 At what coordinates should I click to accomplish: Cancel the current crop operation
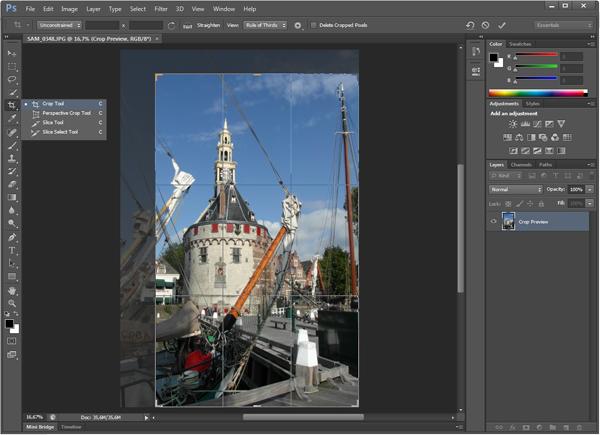coord(485,25)
